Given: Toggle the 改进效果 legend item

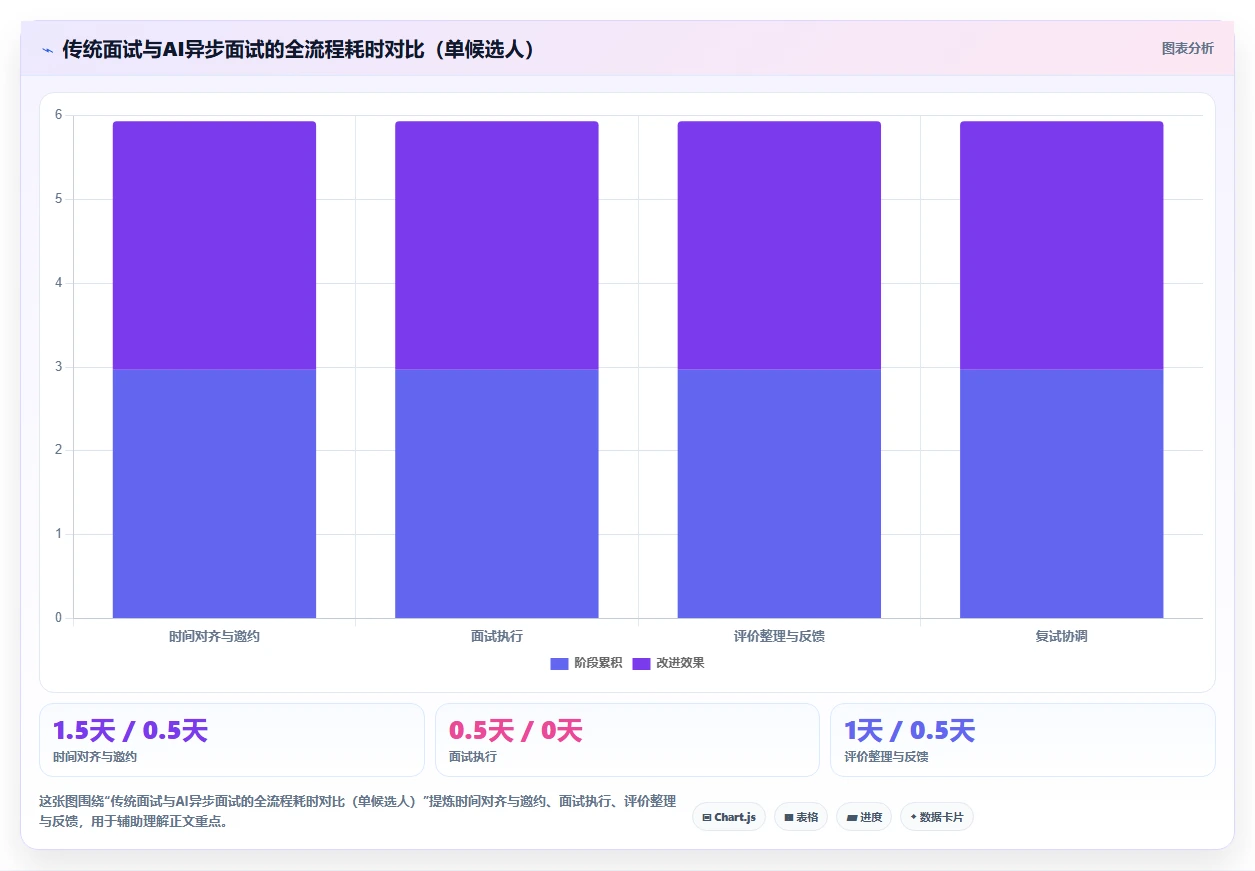Looking at the screenshot, I should coord(668,663).
